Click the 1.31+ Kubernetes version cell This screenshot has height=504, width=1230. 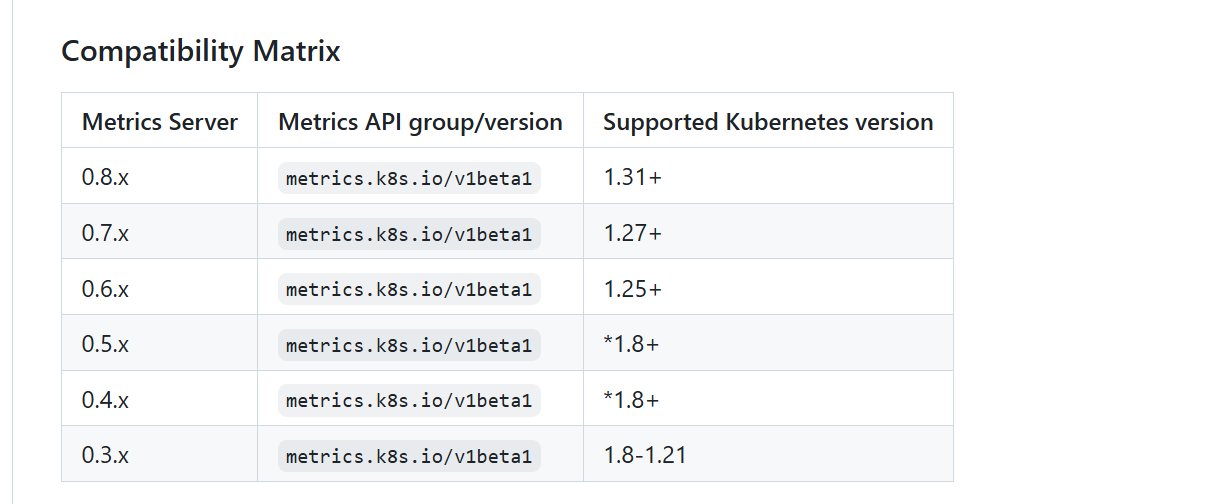coord(633,177)
